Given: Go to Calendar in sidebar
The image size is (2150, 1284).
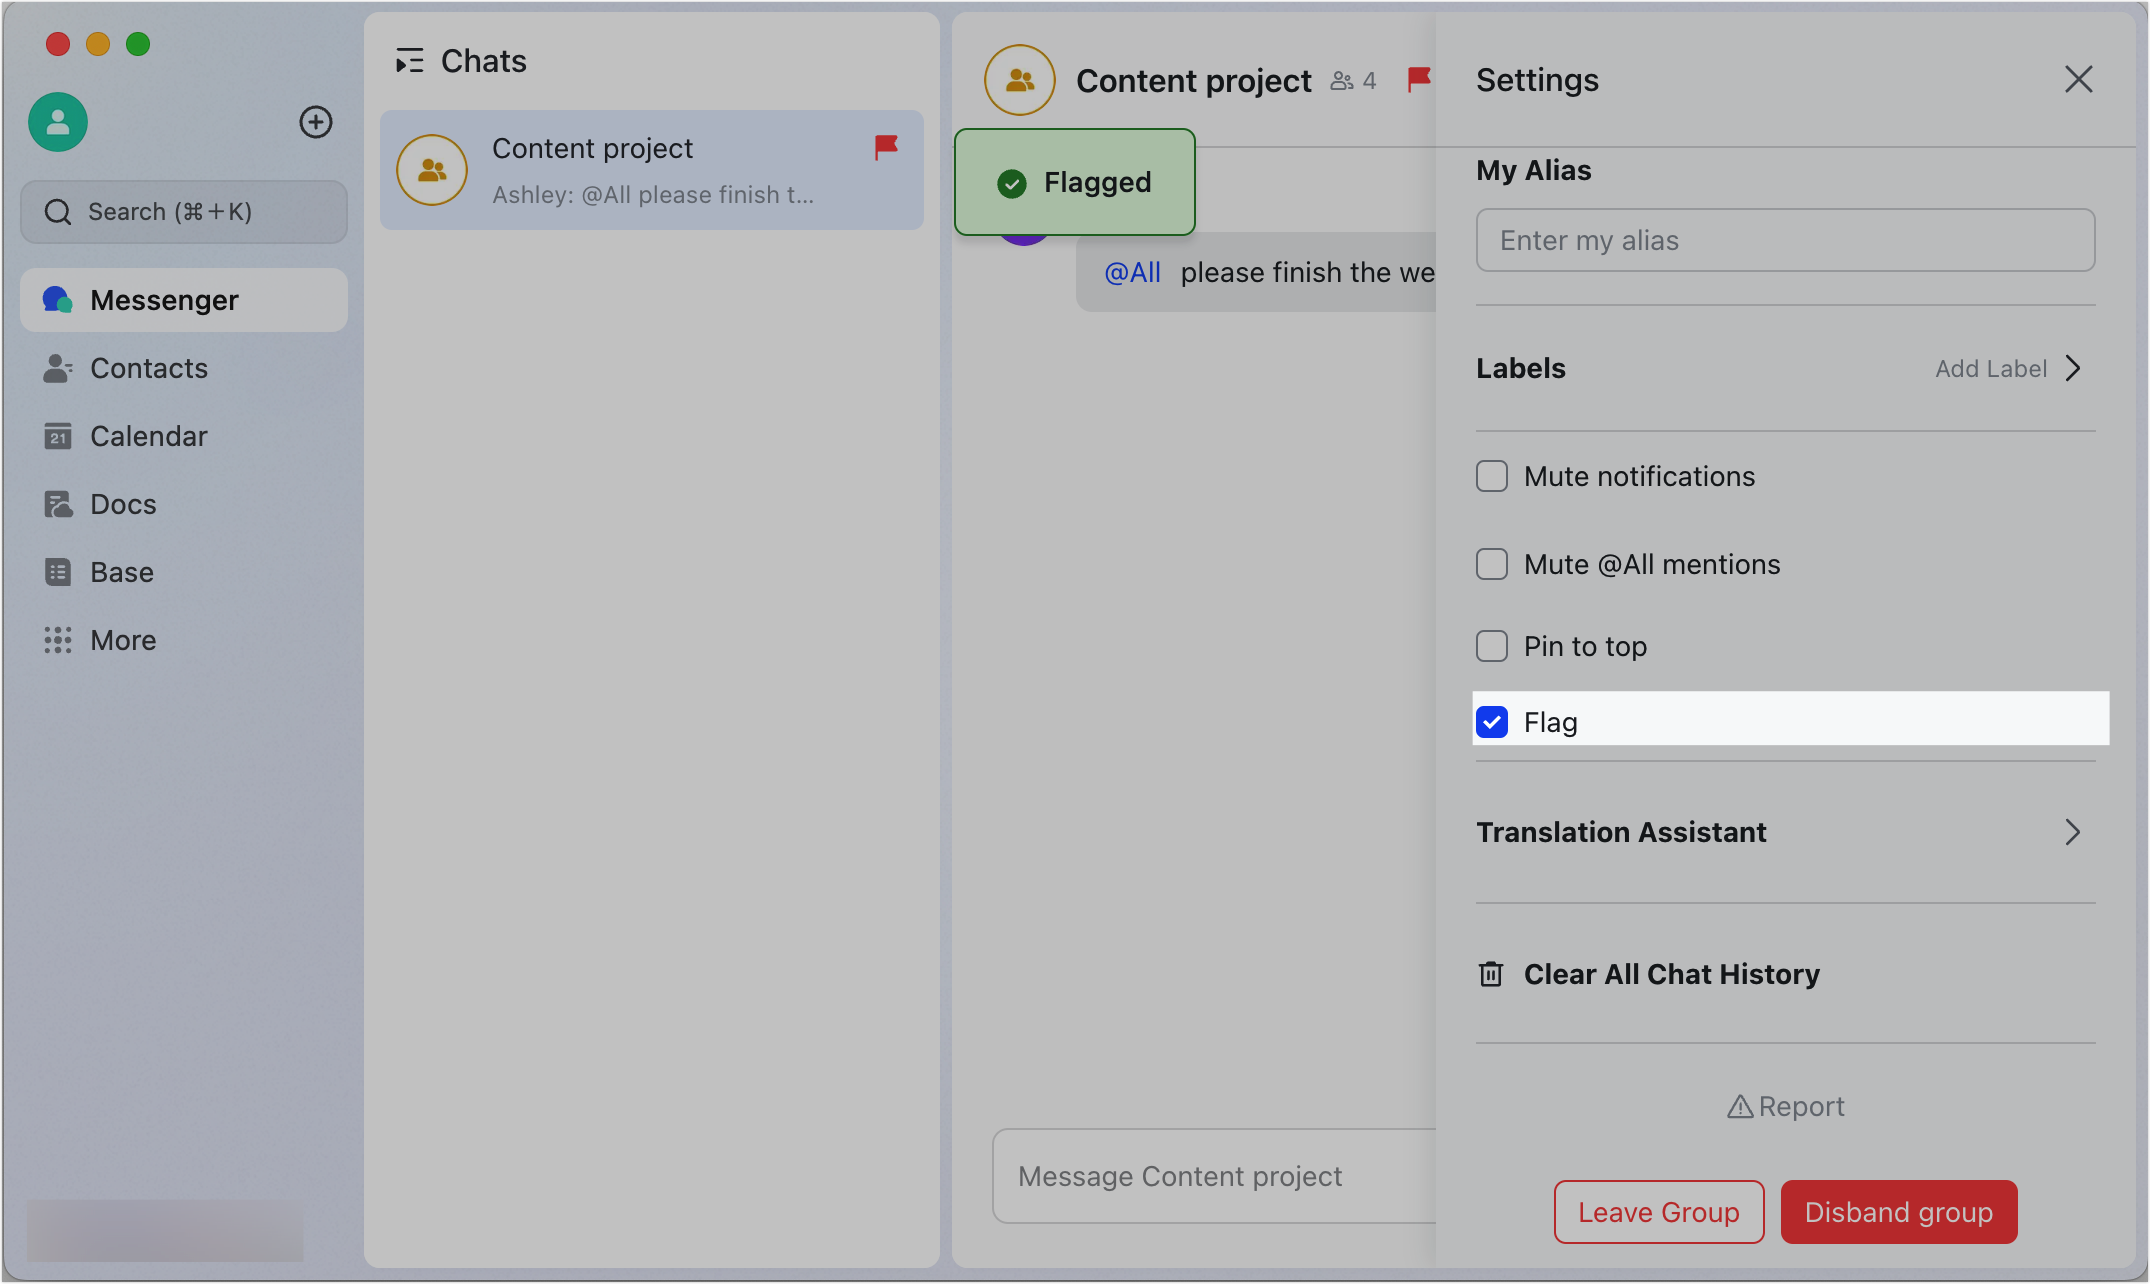Looking at the screenshot, I should pyautogui.click(x=148, y=436).
